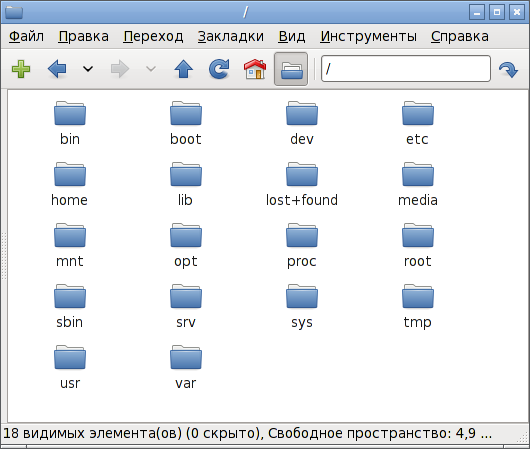Open the back history dropdown arrow
530x449 pixels.
(x=88, y=69)
